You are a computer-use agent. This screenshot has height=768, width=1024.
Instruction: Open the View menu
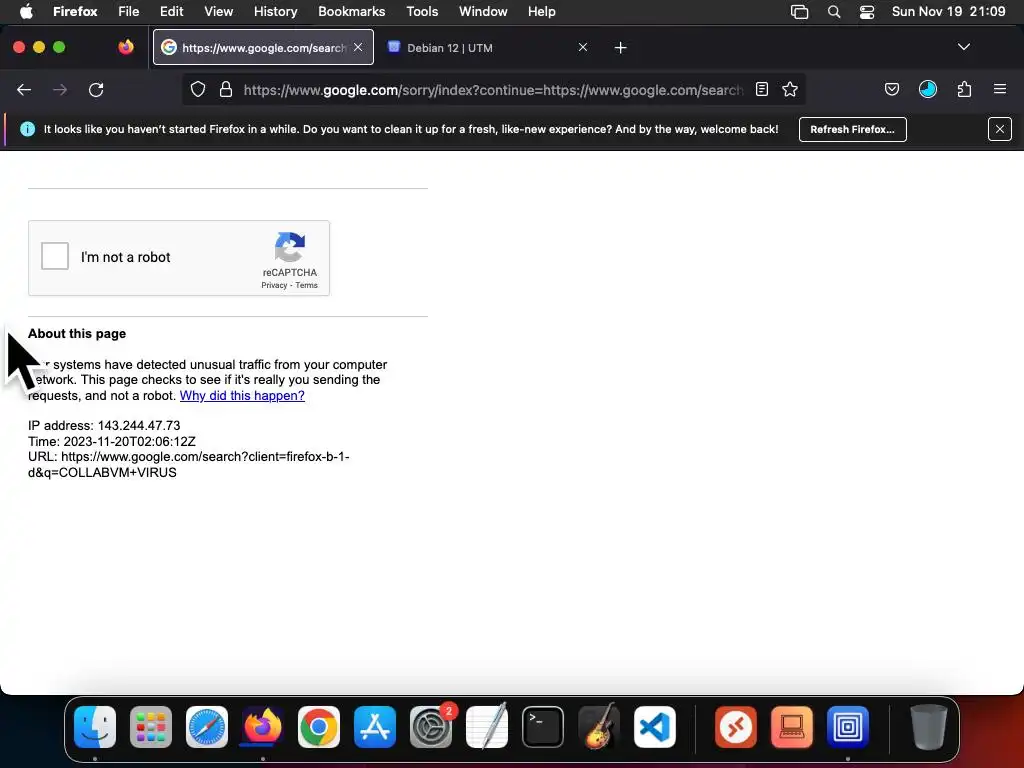click(x=218, y=12)
